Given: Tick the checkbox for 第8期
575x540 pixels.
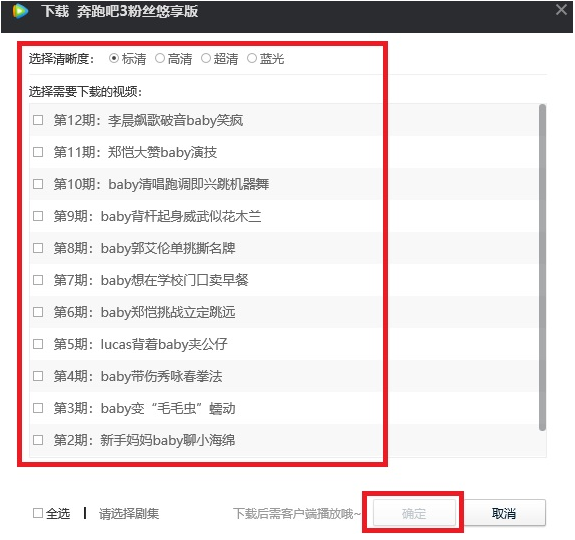Looking at the screenshot, I should click(38, 248).
